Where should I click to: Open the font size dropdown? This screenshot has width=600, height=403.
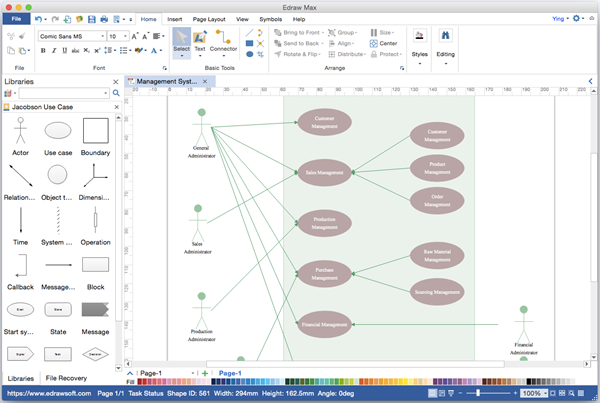(126, 36)
